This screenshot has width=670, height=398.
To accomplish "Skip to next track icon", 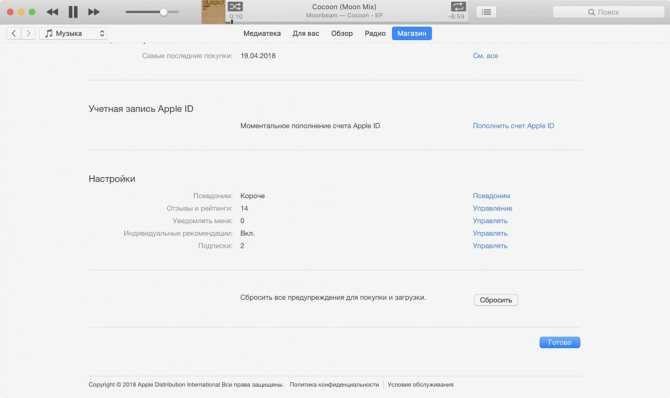I will 94,12.
